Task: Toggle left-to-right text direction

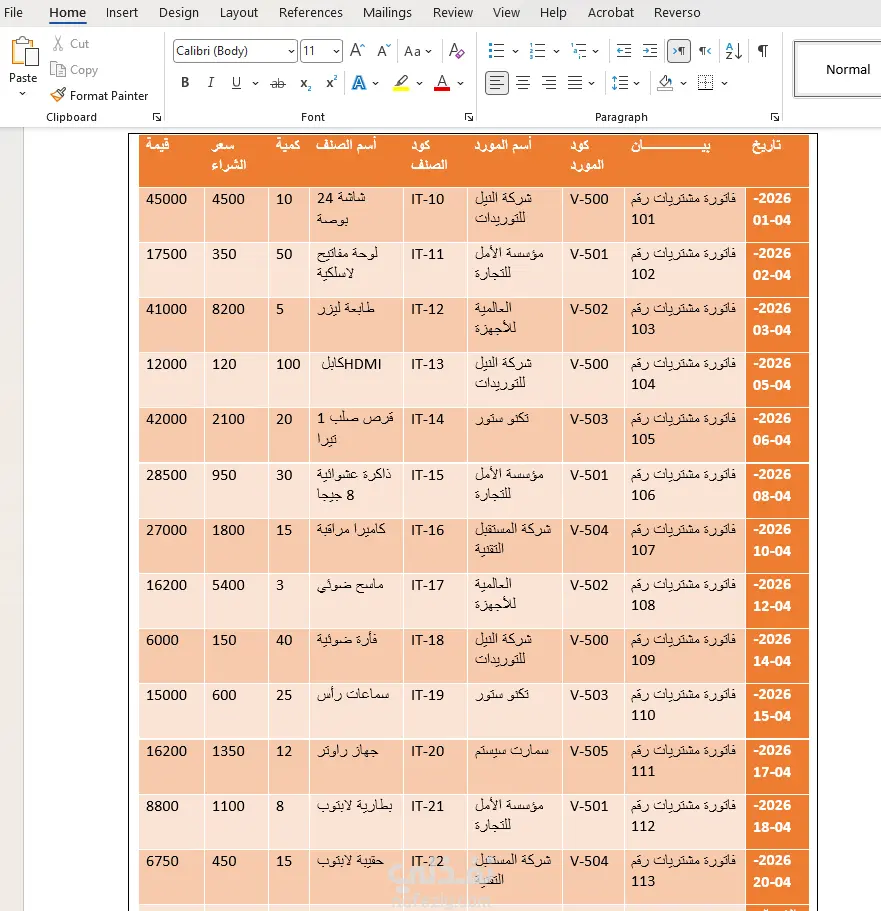Action: [679, 51]
